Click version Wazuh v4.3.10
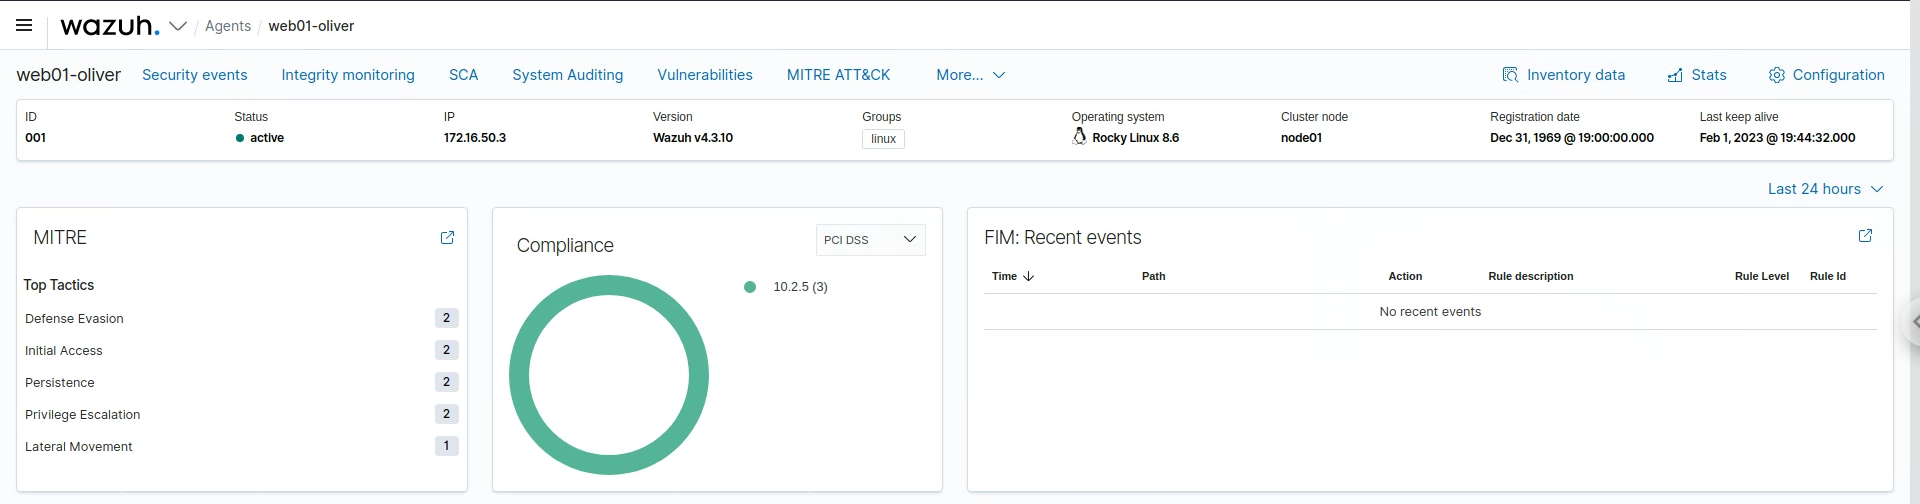Screen dimensions: 1920x504 click(x=693, y=138)
